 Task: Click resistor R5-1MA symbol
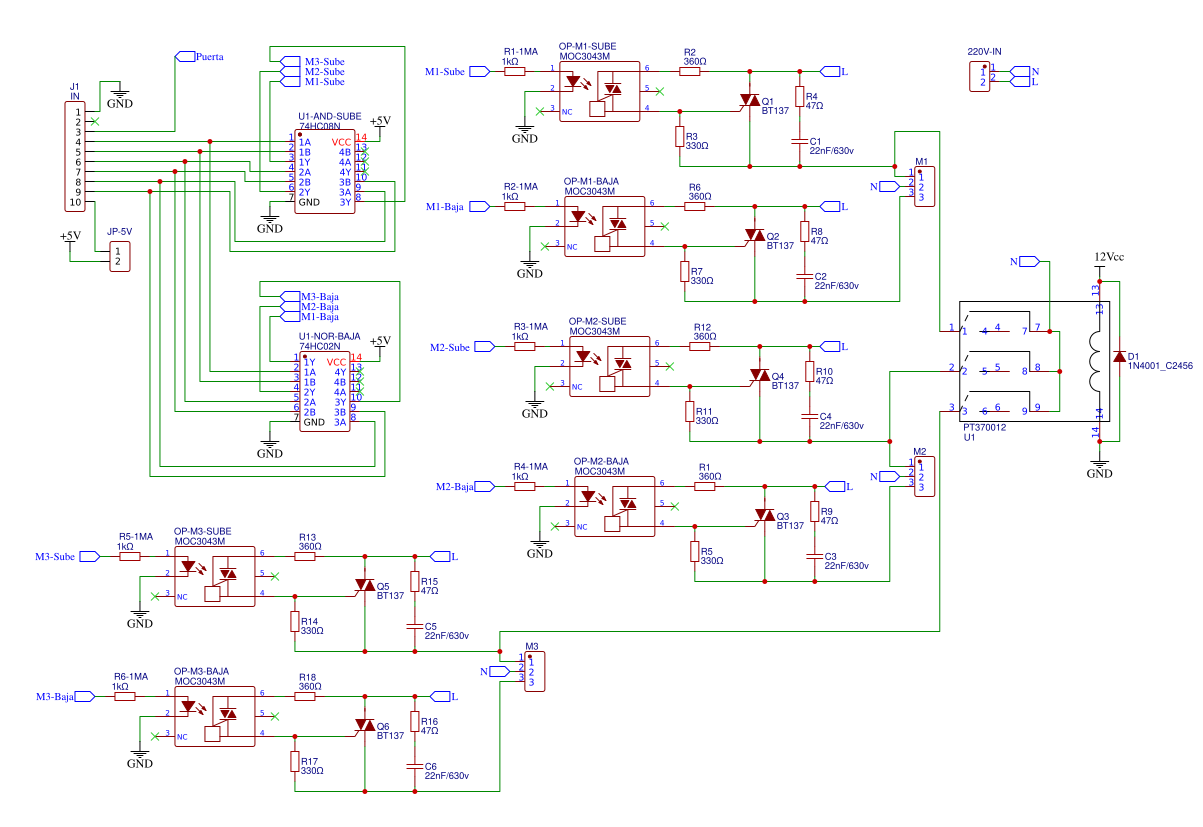pos(130,555)
